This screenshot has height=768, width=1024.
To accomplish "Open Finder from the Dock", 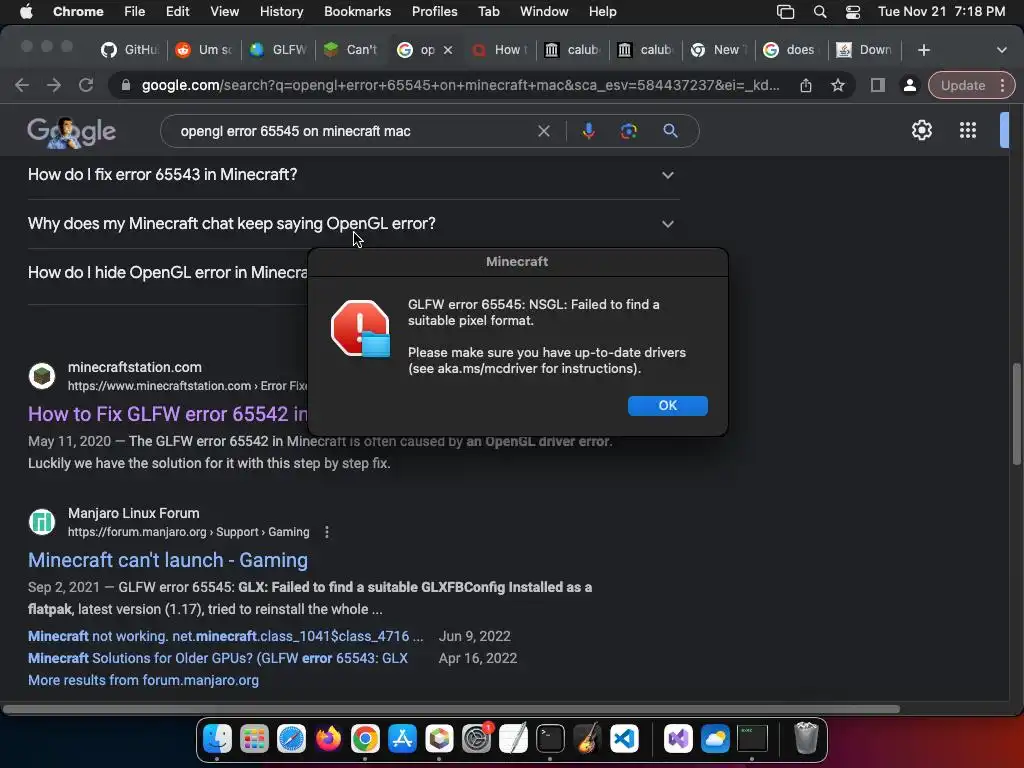I will pos(217,739).
